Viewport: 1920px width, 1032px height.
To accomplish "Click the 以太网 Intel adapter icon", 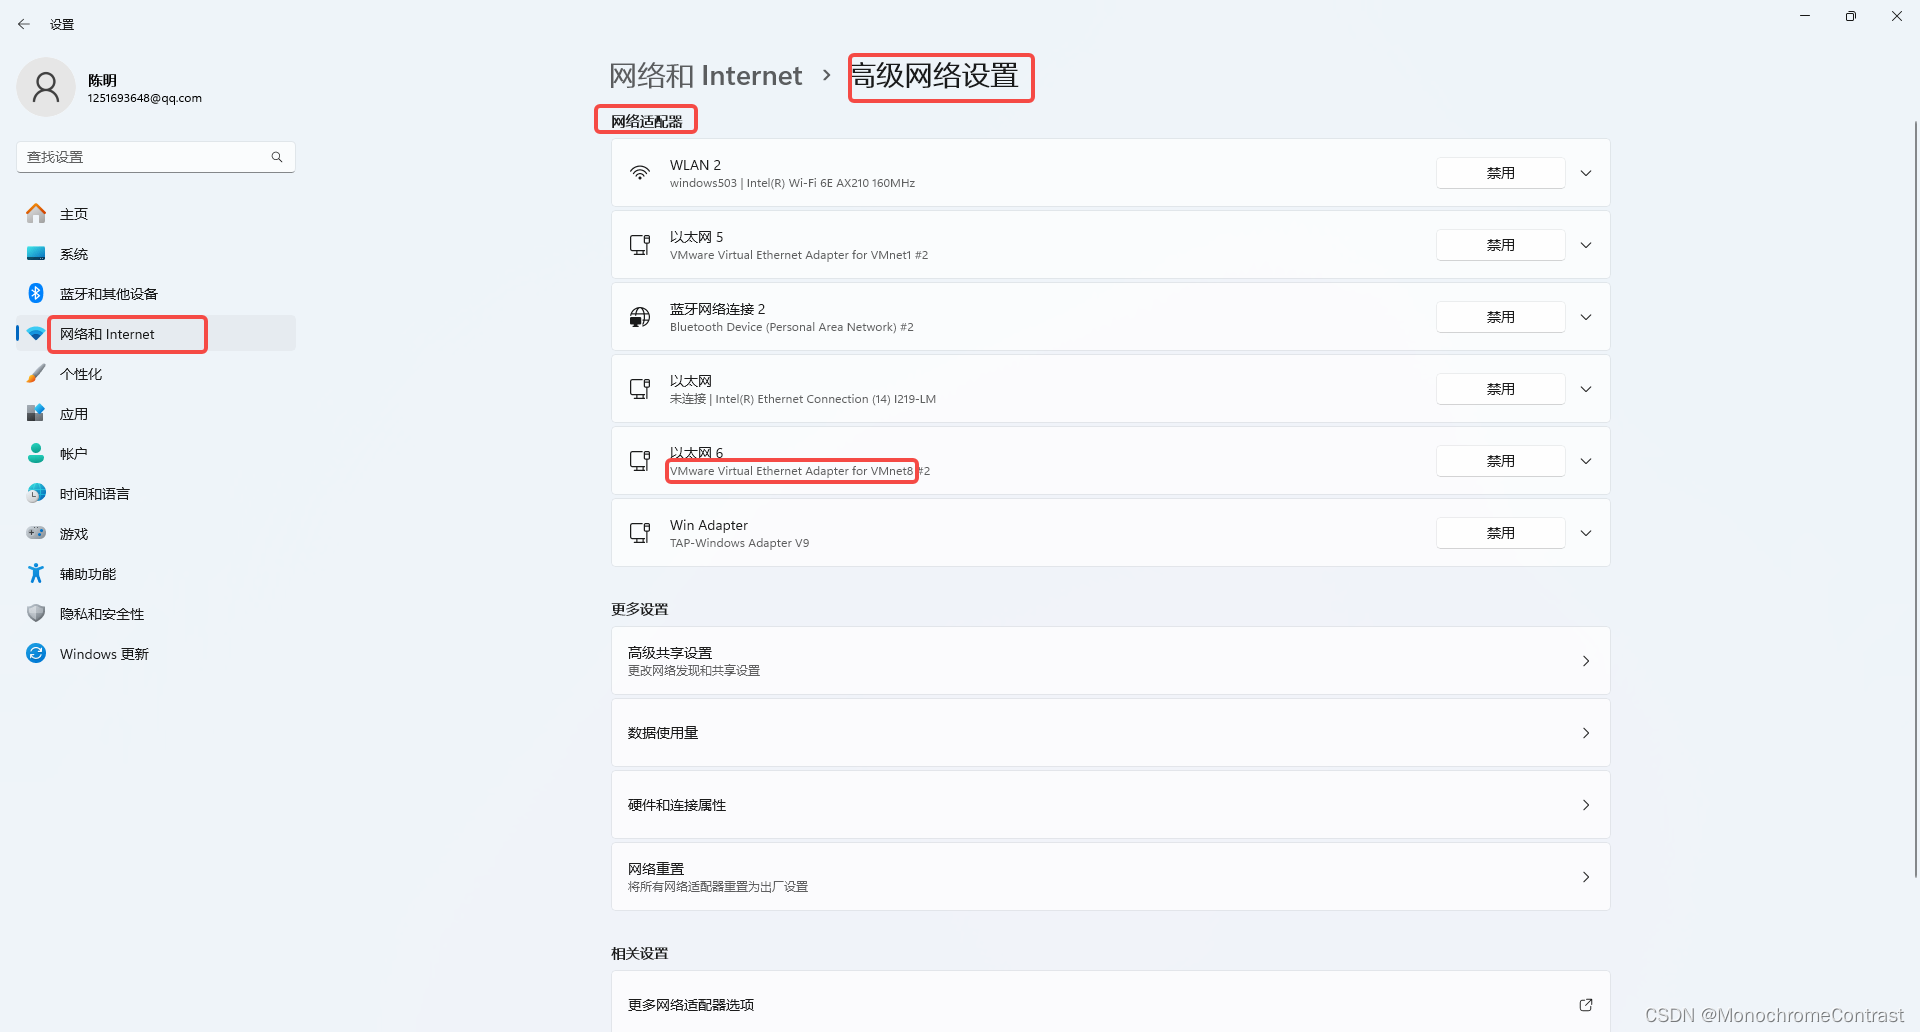I will click(640, 389).
